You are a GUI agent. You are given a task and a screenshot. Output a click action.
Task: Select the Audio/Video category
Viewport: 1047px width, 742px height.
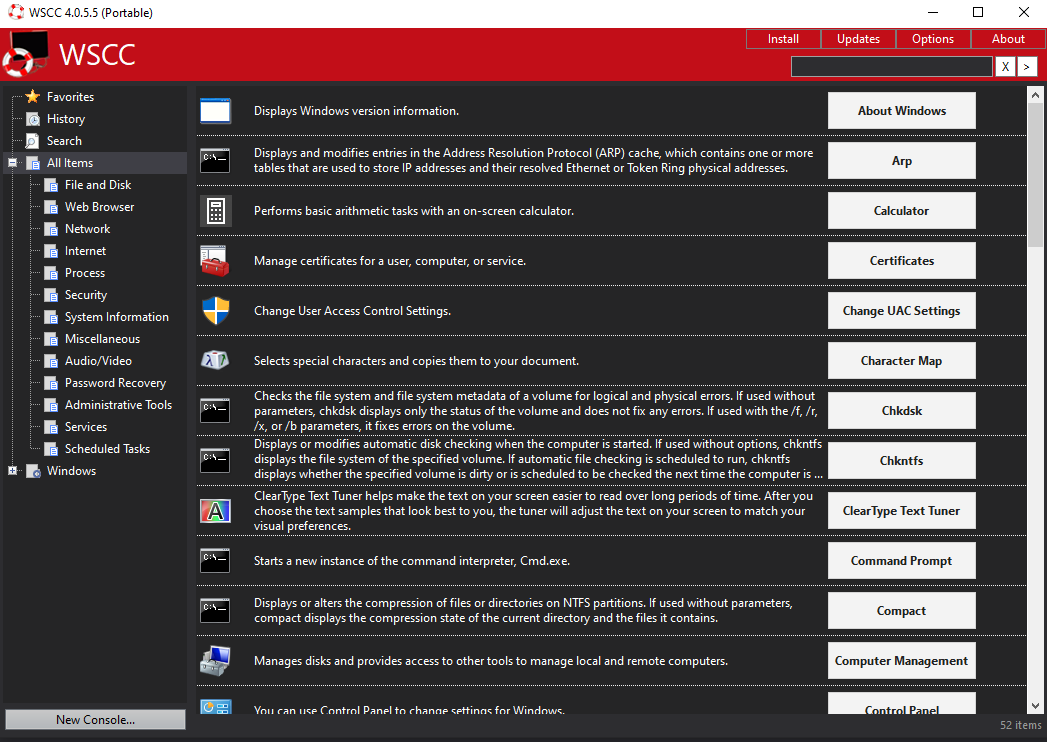[98, 361]
